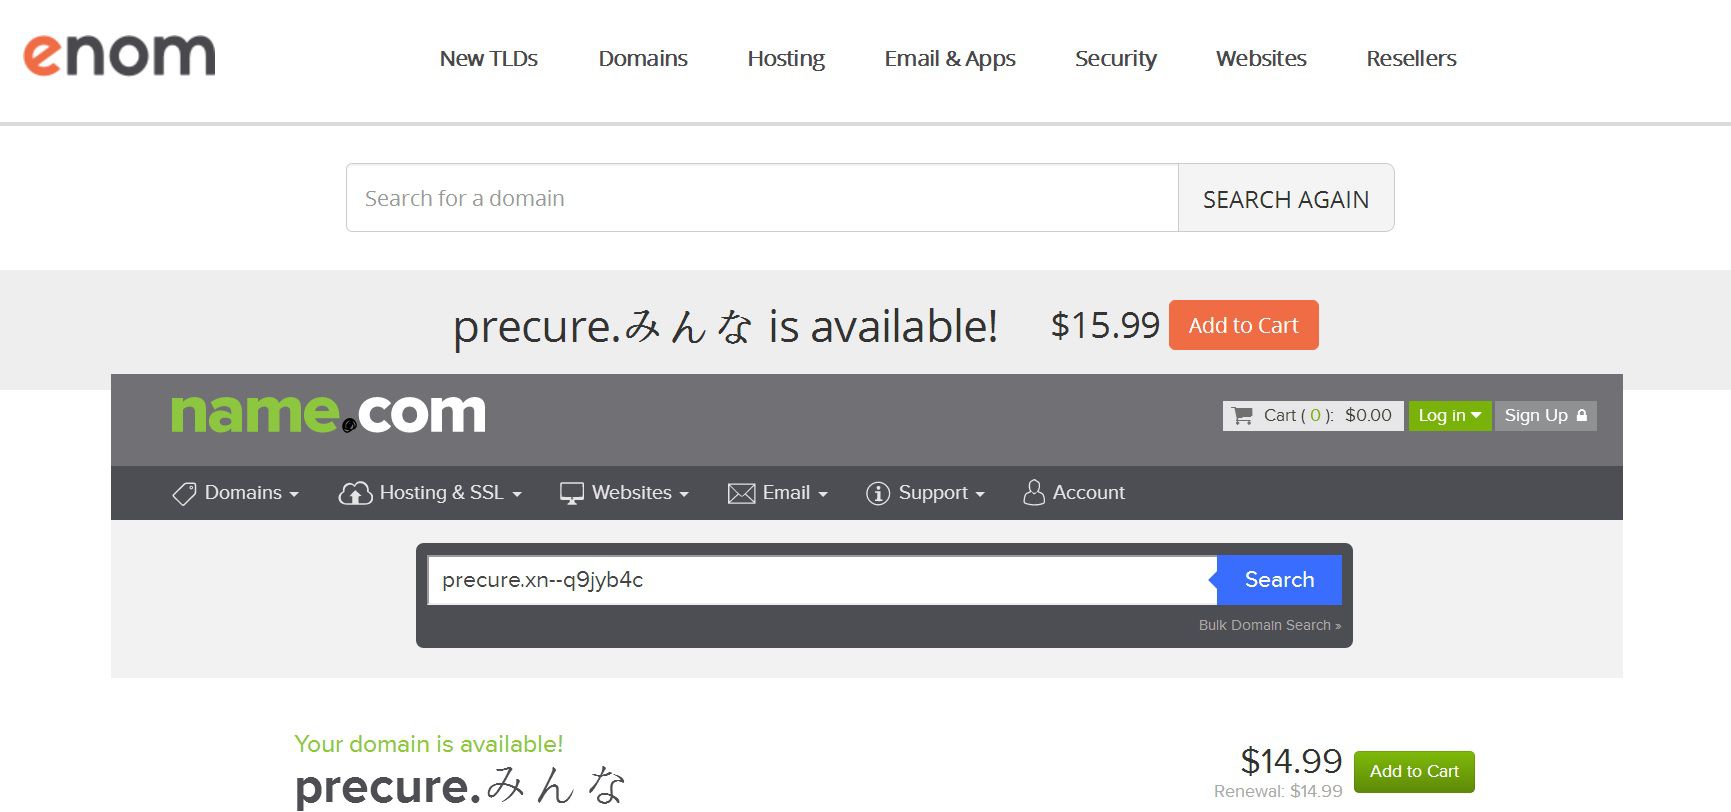
Task: Click the Websites monitor icon
Action: (x=571, y=493)
